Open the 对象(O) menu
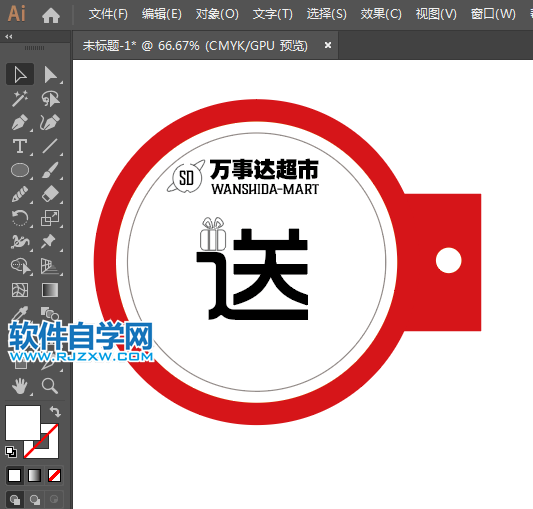This screenshot has width=533, height=509. click(217, 14)
